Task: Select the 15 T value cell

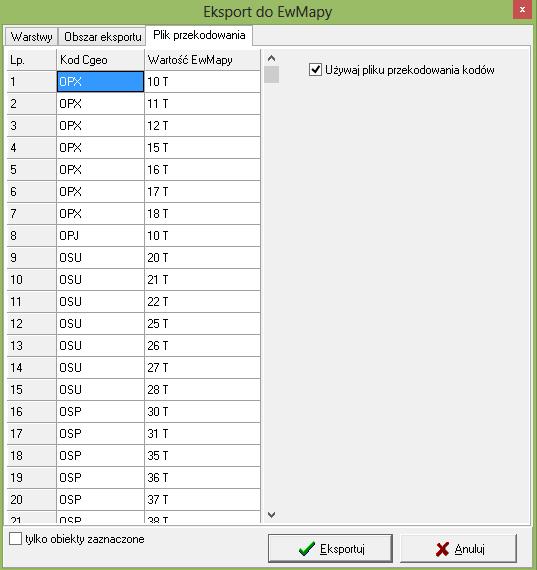Action: (x=203, y=148)
